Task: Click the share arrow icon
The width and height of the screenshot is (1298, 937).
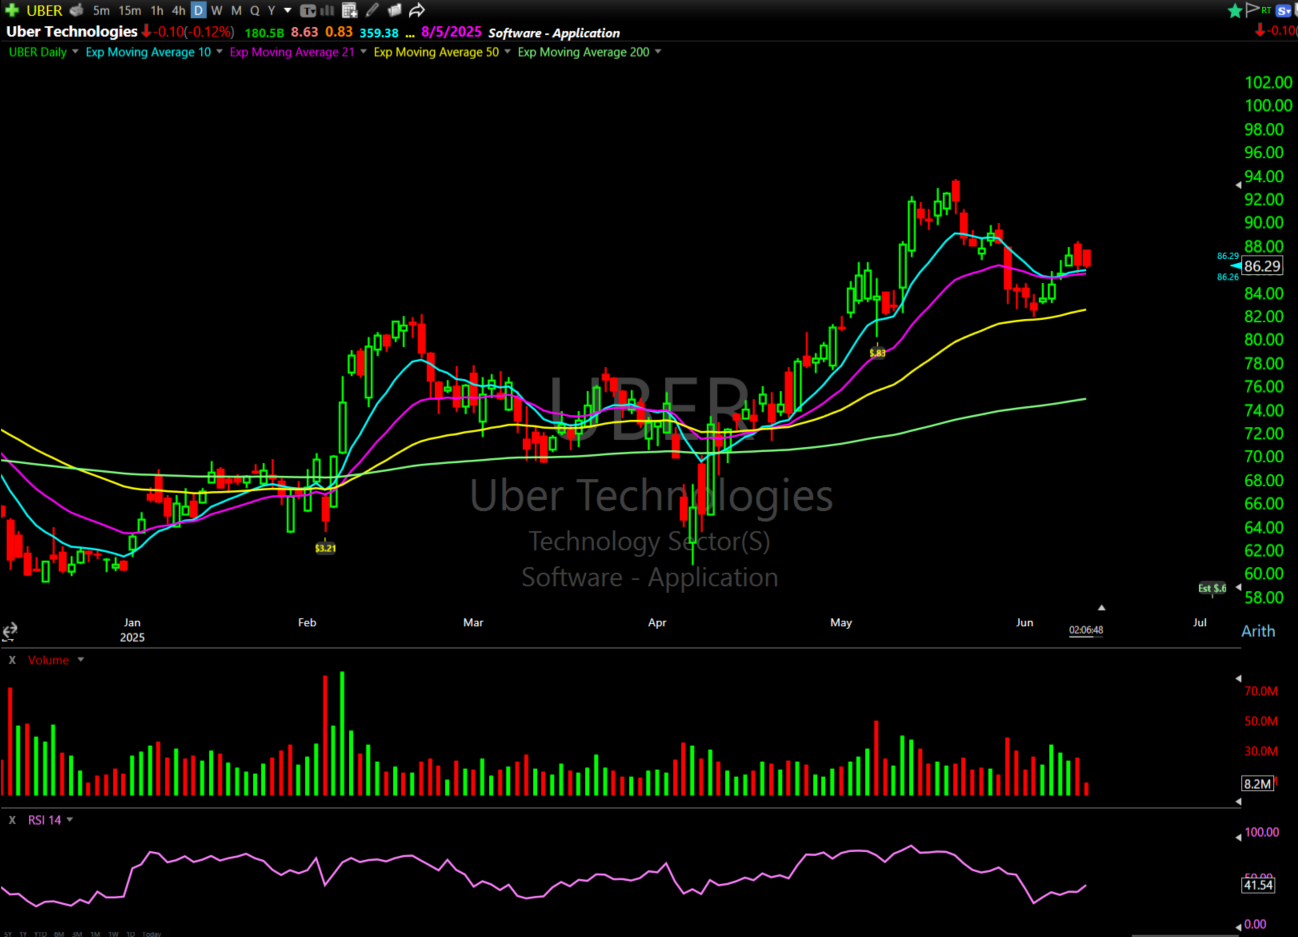Action: (417, 10)
